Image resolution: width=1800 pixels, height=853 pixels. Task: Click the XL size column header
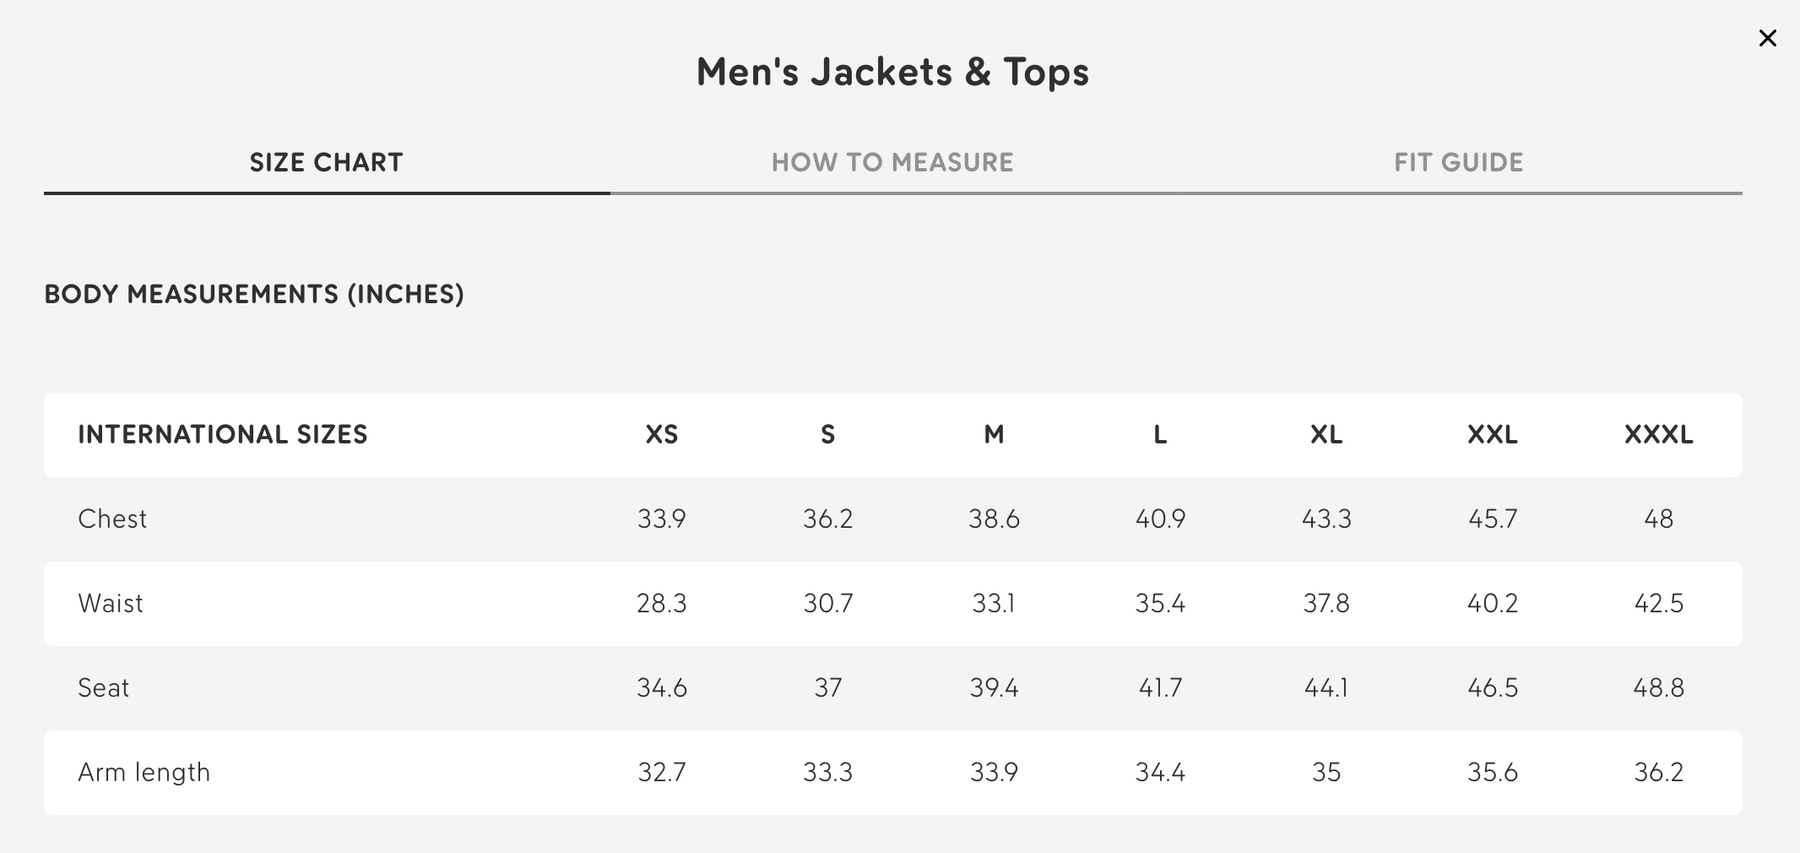pos(1326,435)
